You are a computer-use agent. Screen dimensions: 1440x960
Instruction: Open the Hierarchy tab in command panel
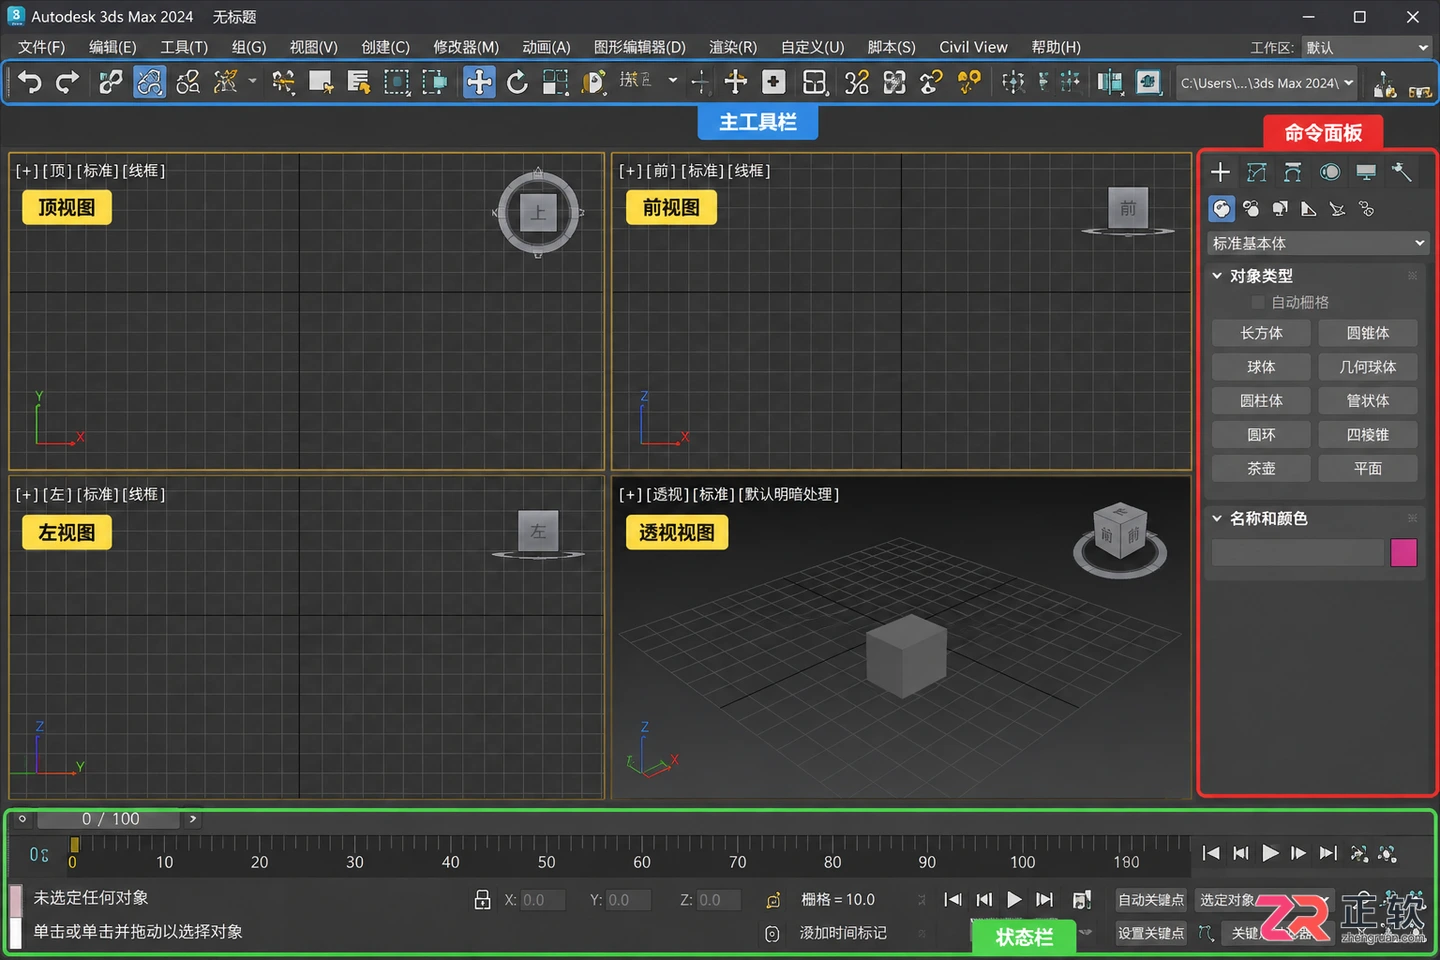coord(1293,172)
